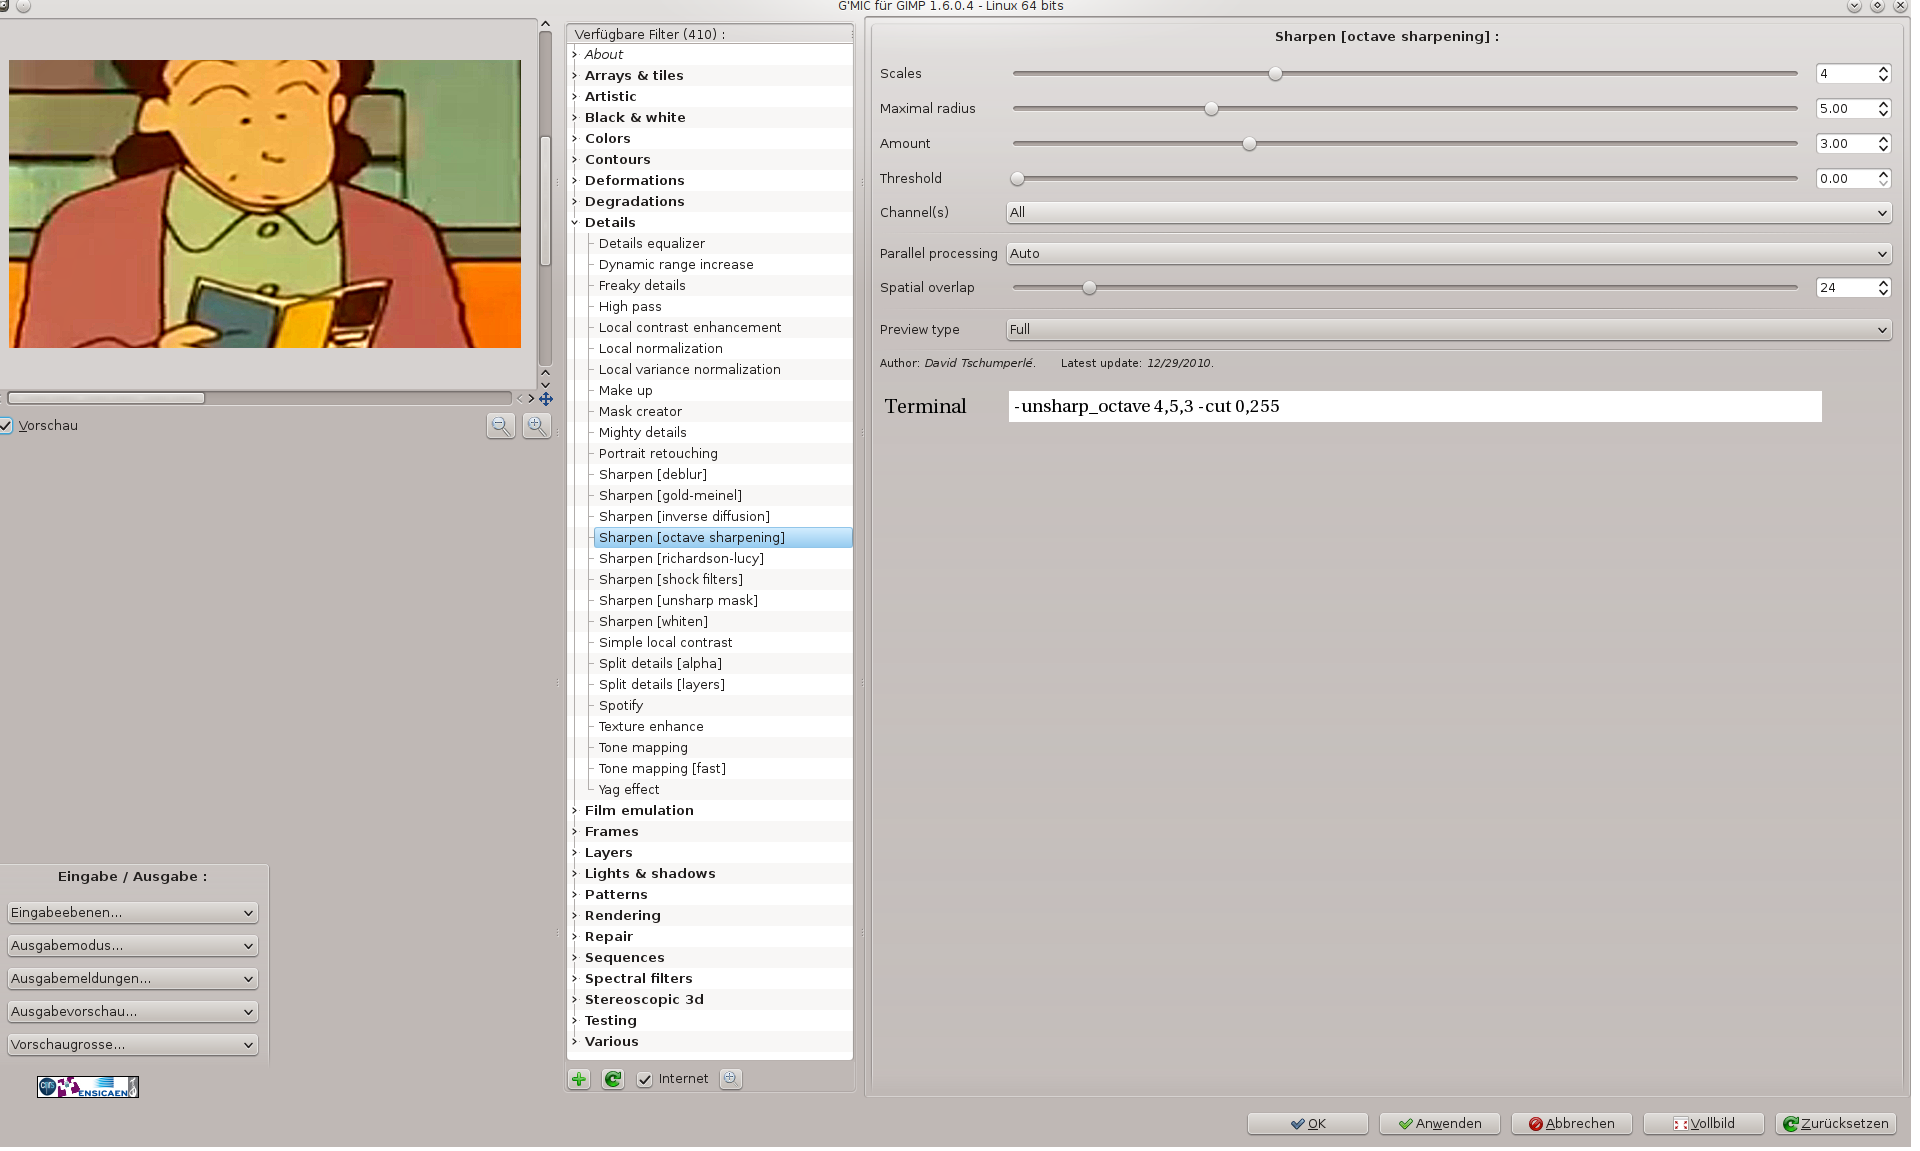Open the Vorschaugrosse dropdown

133,1045
